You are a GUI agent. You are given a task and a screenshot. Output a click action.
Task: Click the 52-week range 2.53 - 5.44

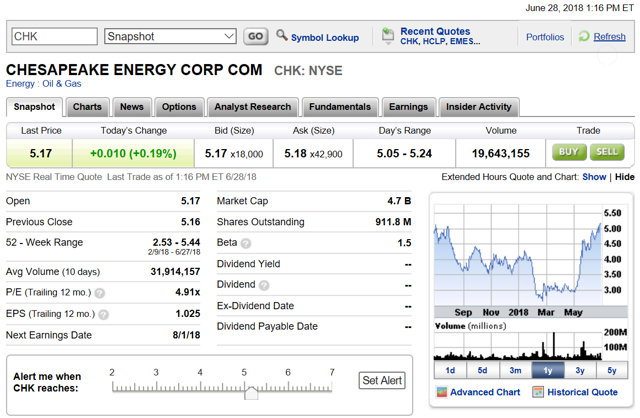pos(176,242)
